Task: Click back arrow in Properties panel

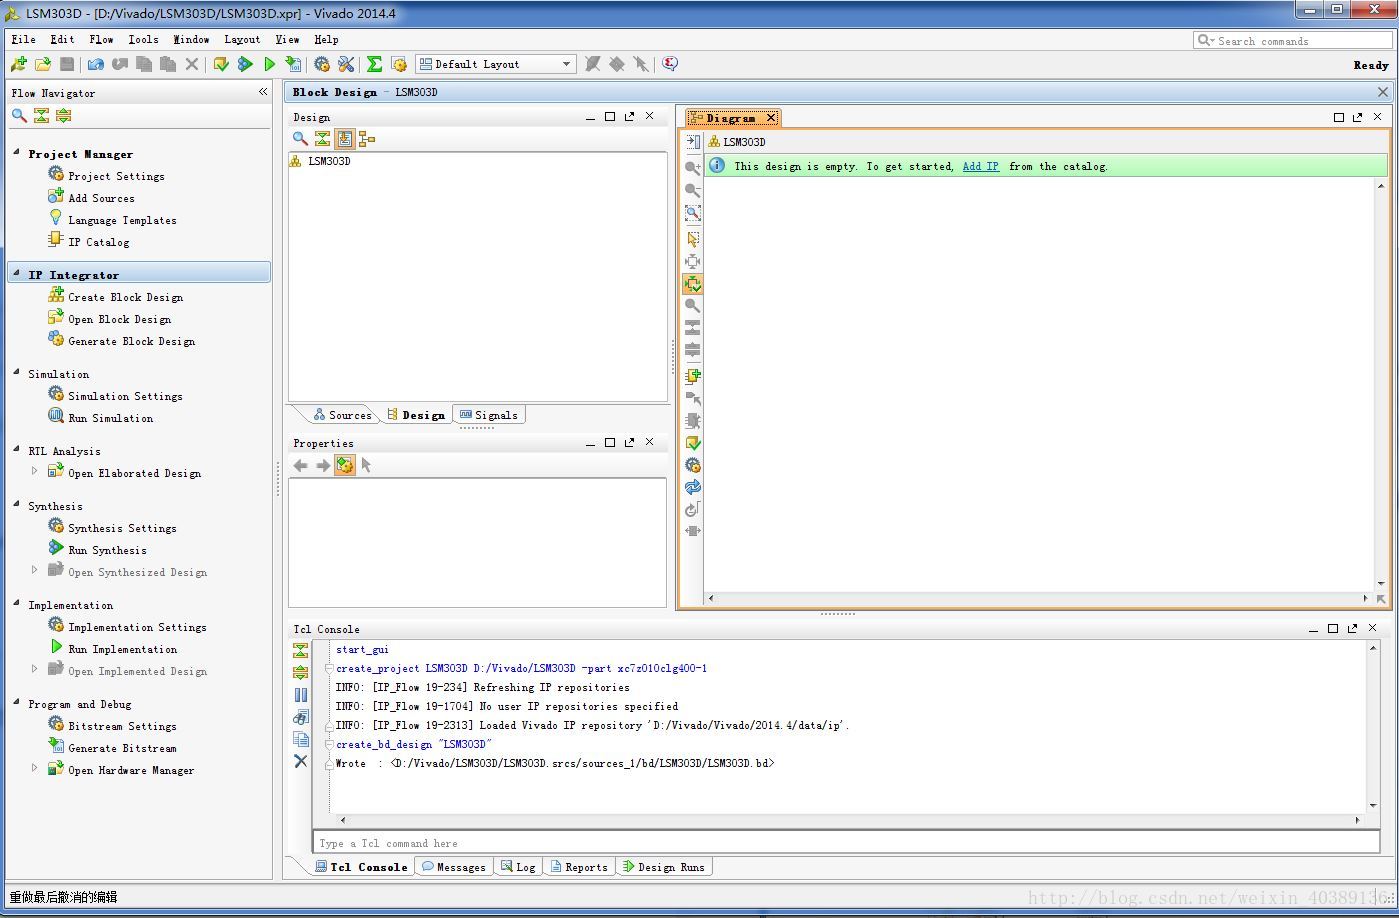Action: [300, 465]
